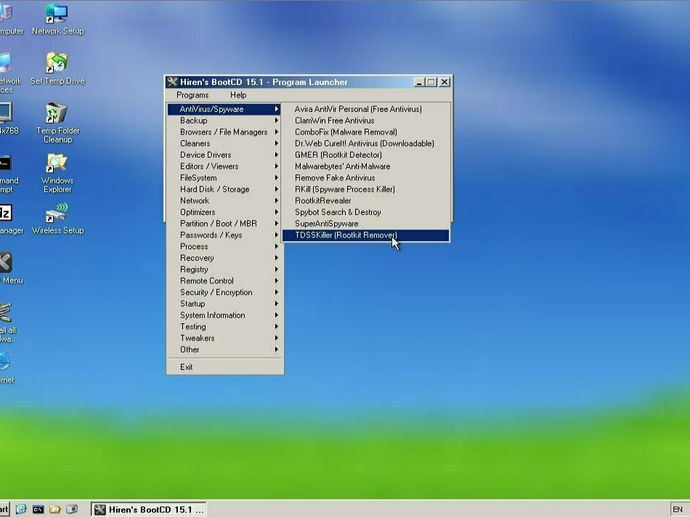
Task: Open the Cleaners submenu
Action: tap(224, 143)
